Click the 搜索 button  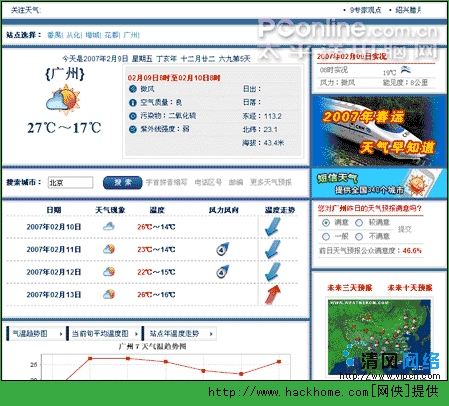click(123, 183)
